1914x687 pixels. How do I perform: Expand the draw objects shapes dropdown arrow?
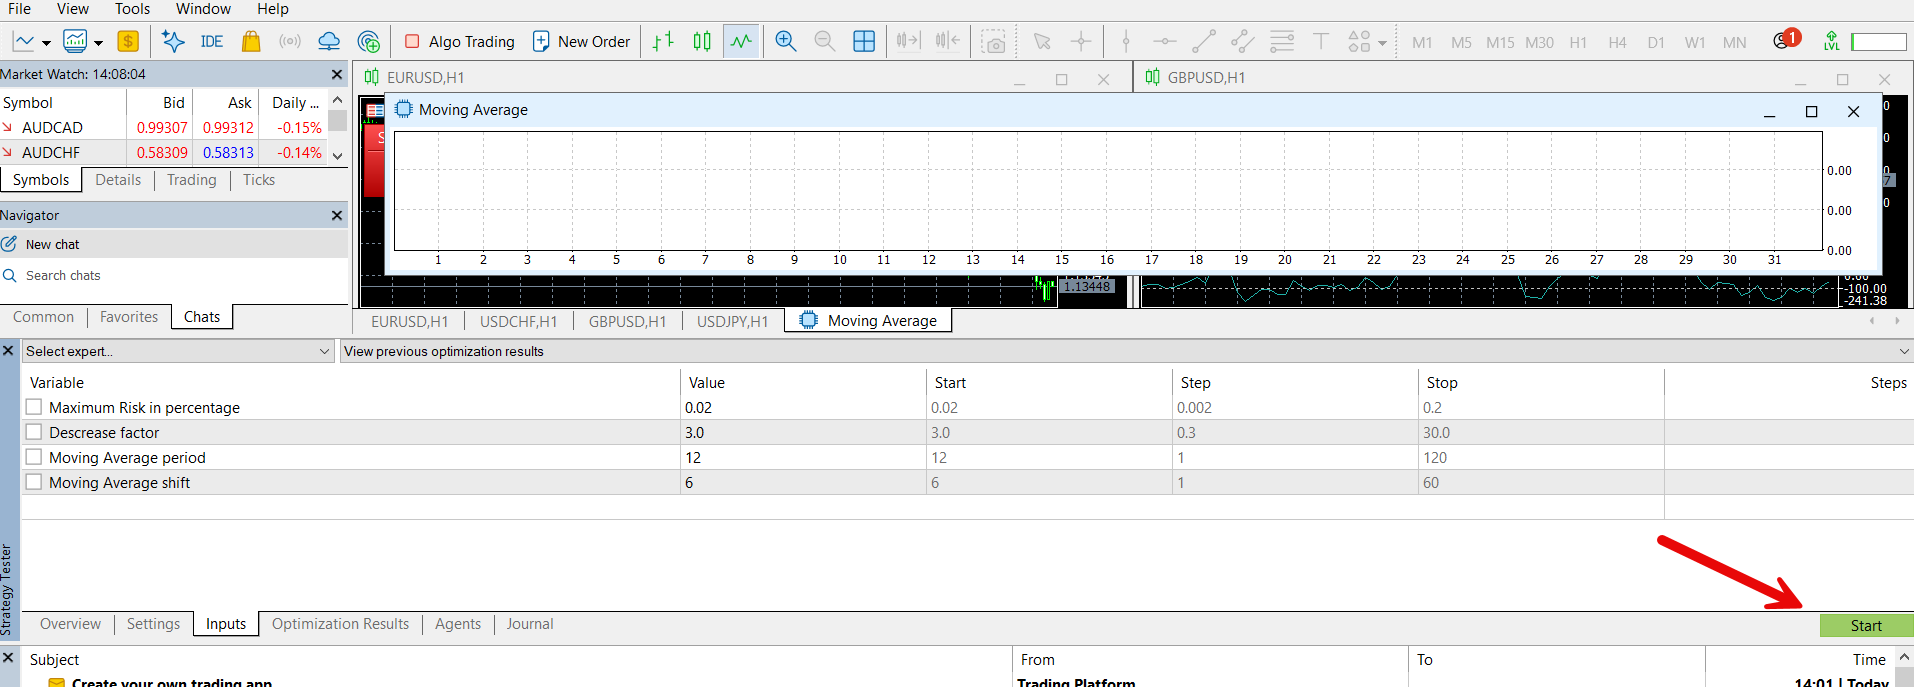click(1382, 43)
